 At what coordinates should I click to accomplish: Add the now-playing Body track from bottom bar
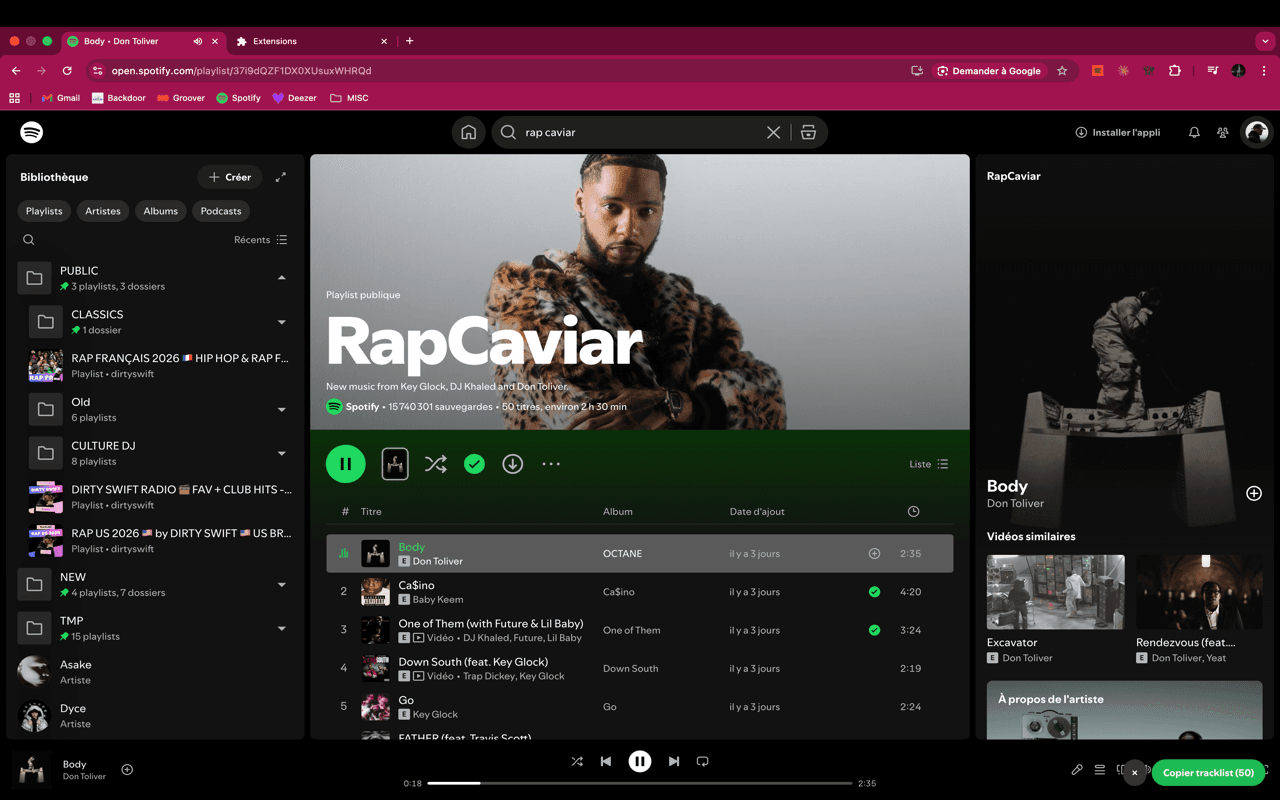pos(127,770)
